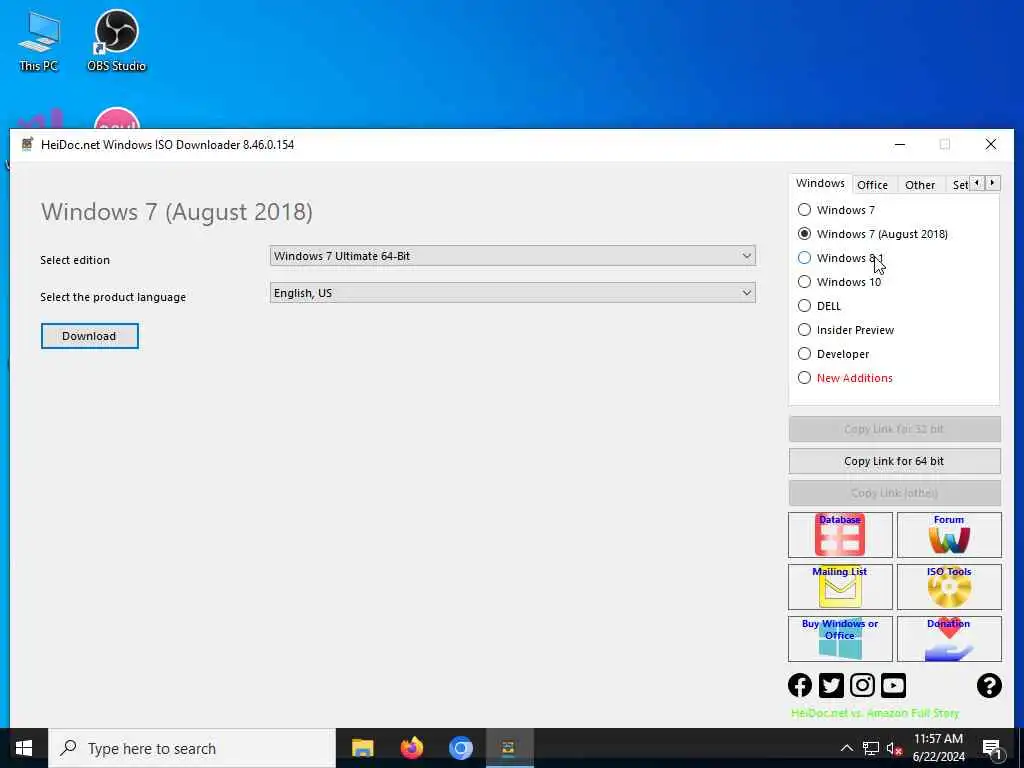Open OBS Studio desktop shortcut
The width and height of the screenshot is (1024, 768).
[x=116, y=41]
